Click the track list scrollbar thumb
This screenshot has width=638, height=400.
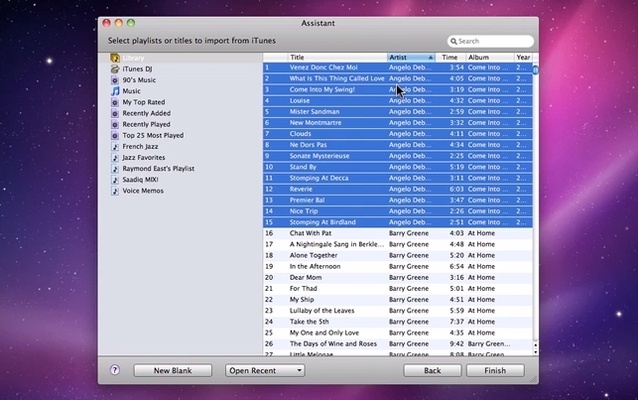coord(535,70)
